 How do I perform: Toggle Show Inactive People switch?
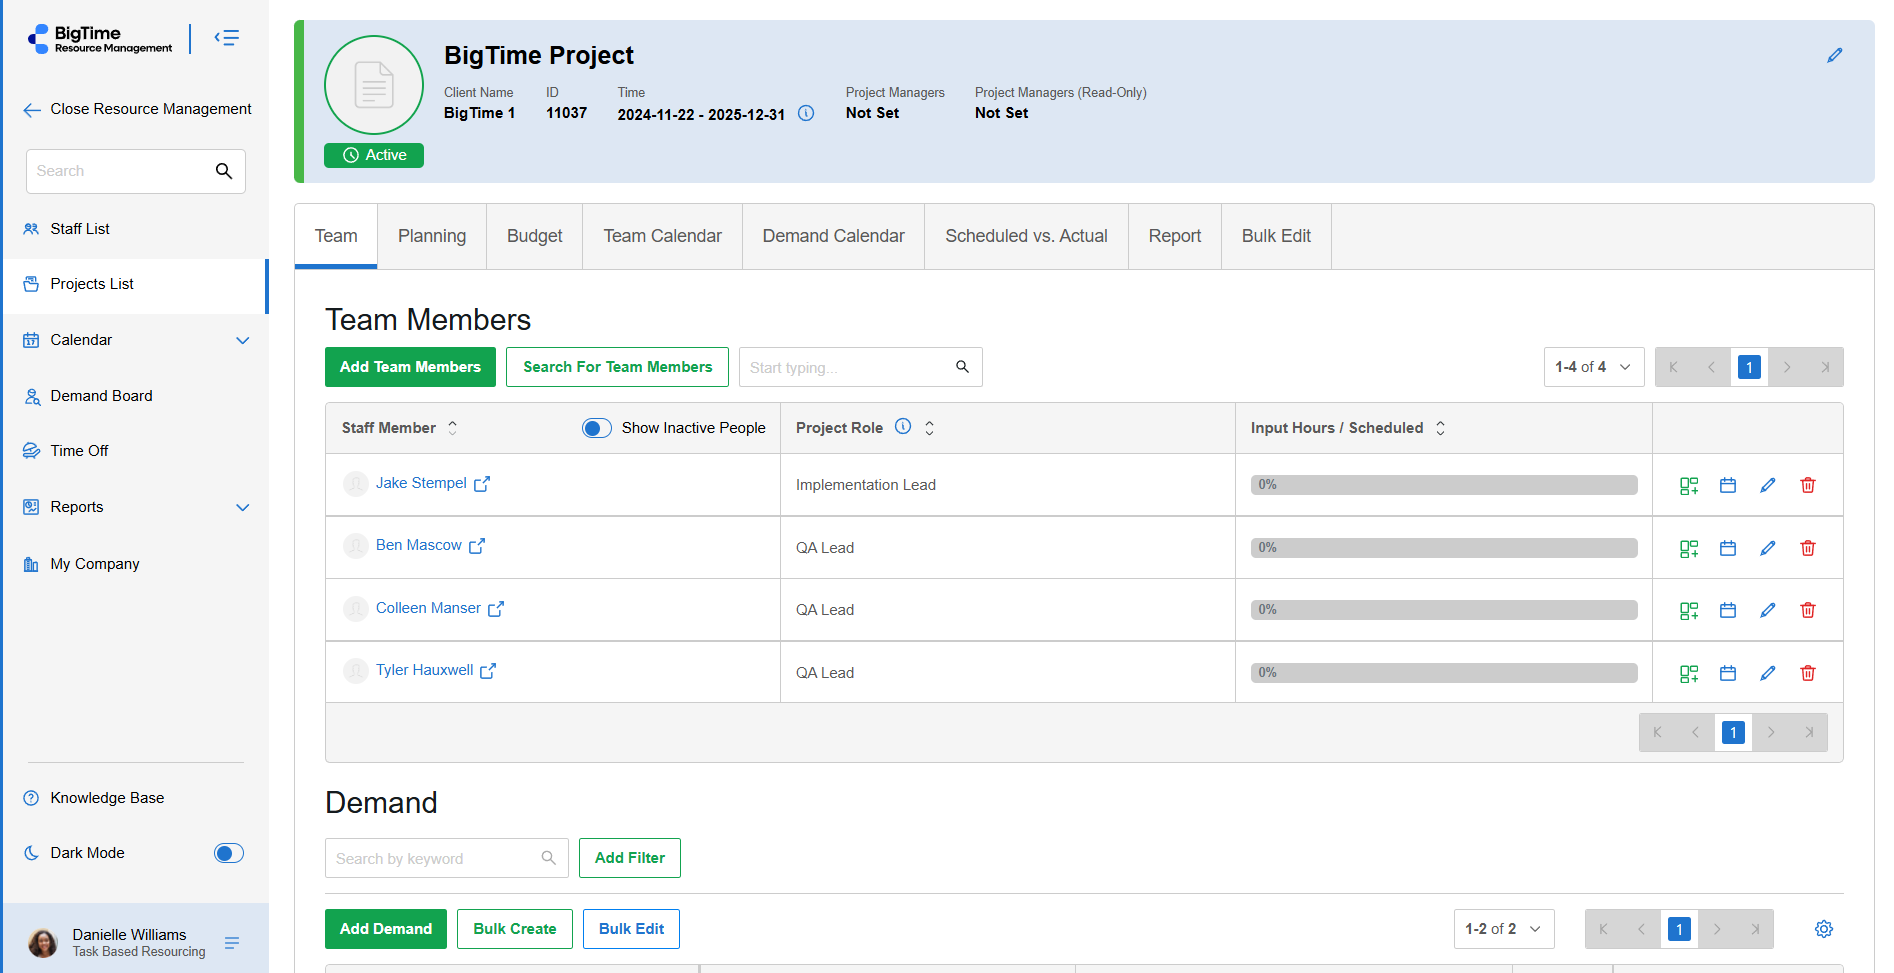(597, 428)
